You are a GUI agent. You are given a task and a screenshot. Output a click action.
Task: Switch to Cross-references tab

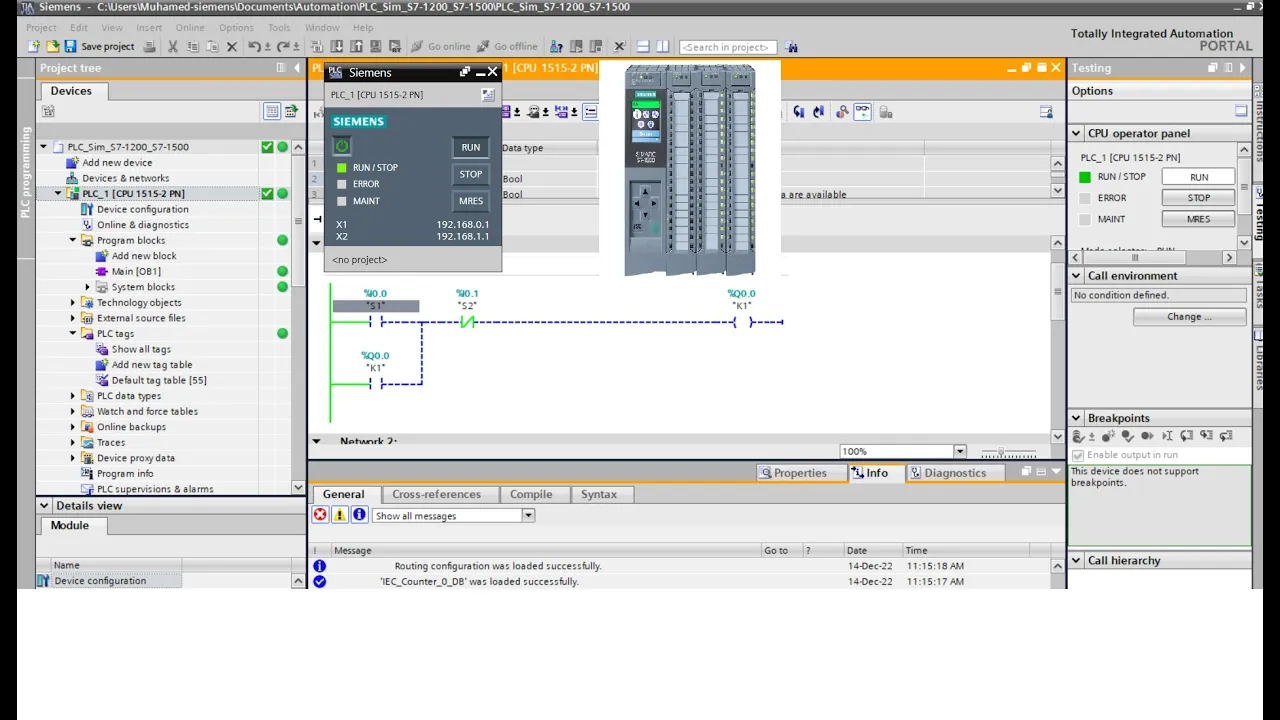point(436,494)
